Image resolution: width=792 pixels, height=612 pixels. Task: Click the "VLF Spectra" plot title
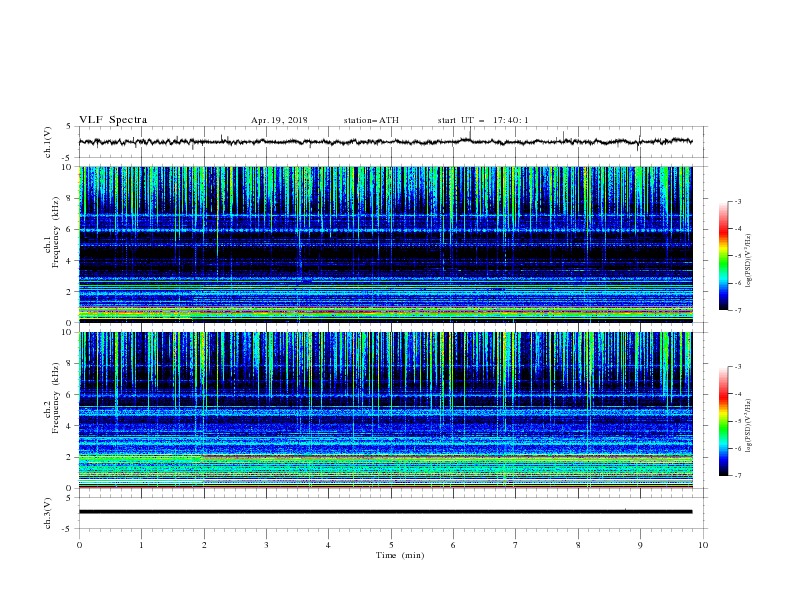(113, 120)
